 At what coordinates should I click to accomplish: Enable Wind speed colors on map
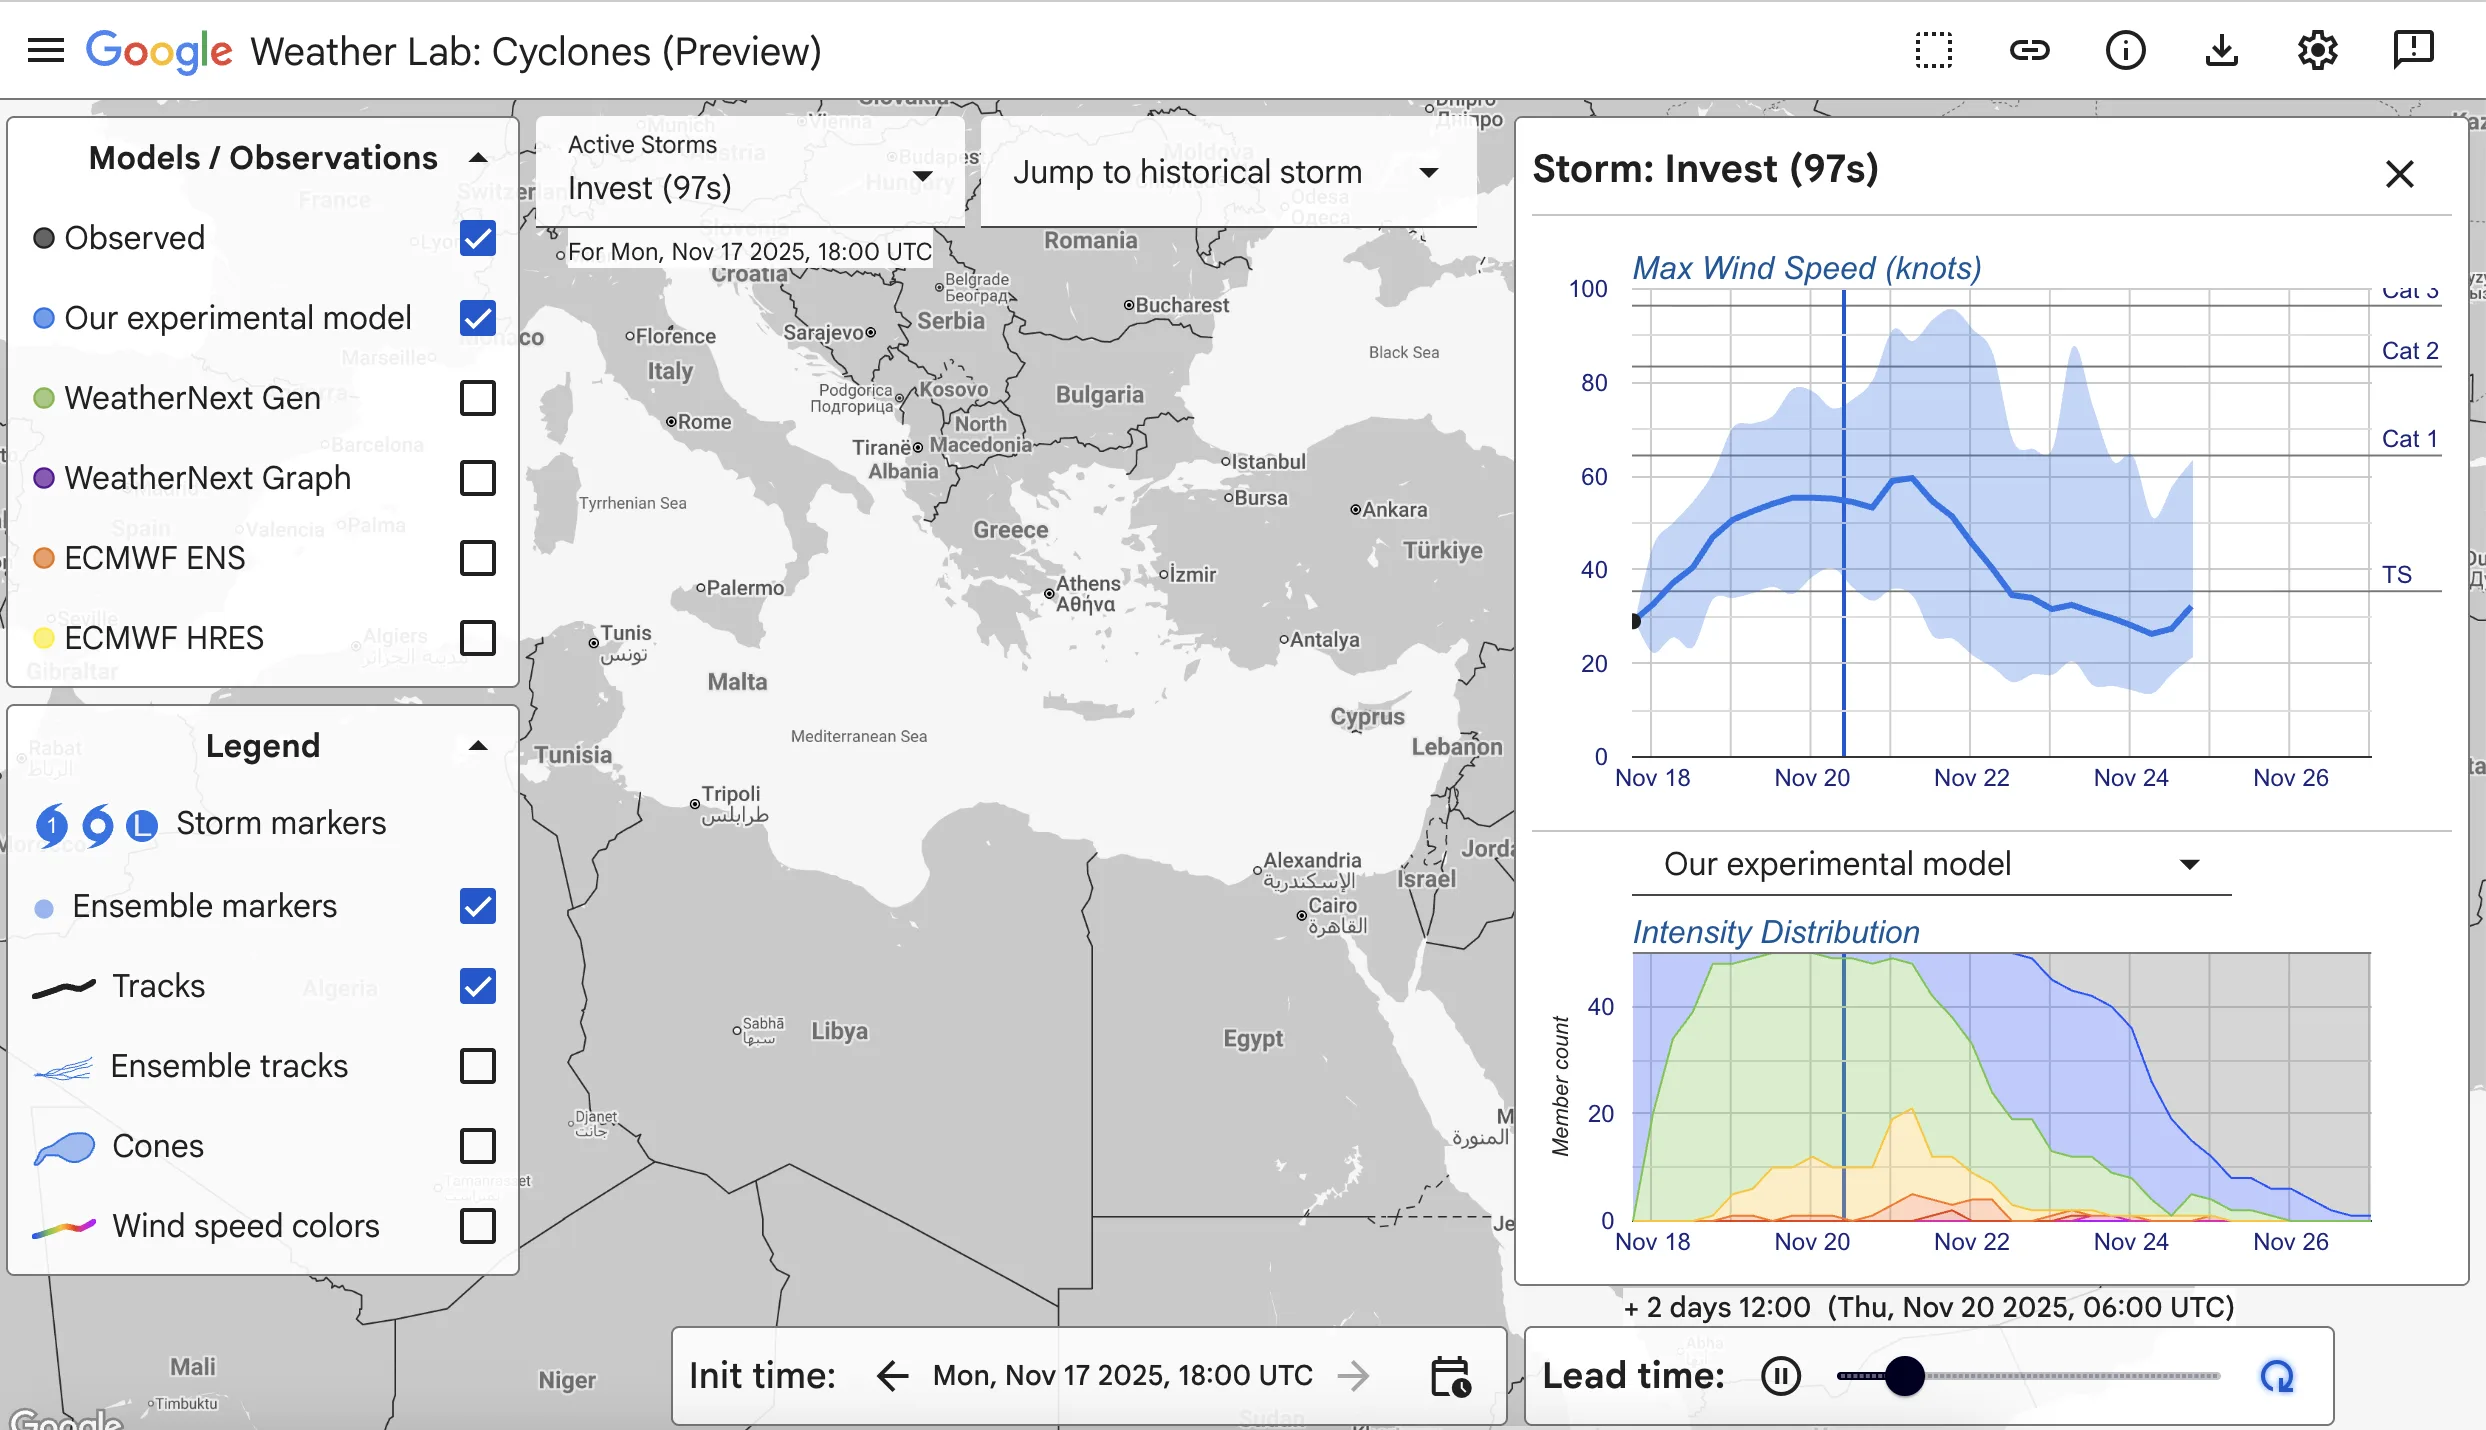click(478, 1226)
